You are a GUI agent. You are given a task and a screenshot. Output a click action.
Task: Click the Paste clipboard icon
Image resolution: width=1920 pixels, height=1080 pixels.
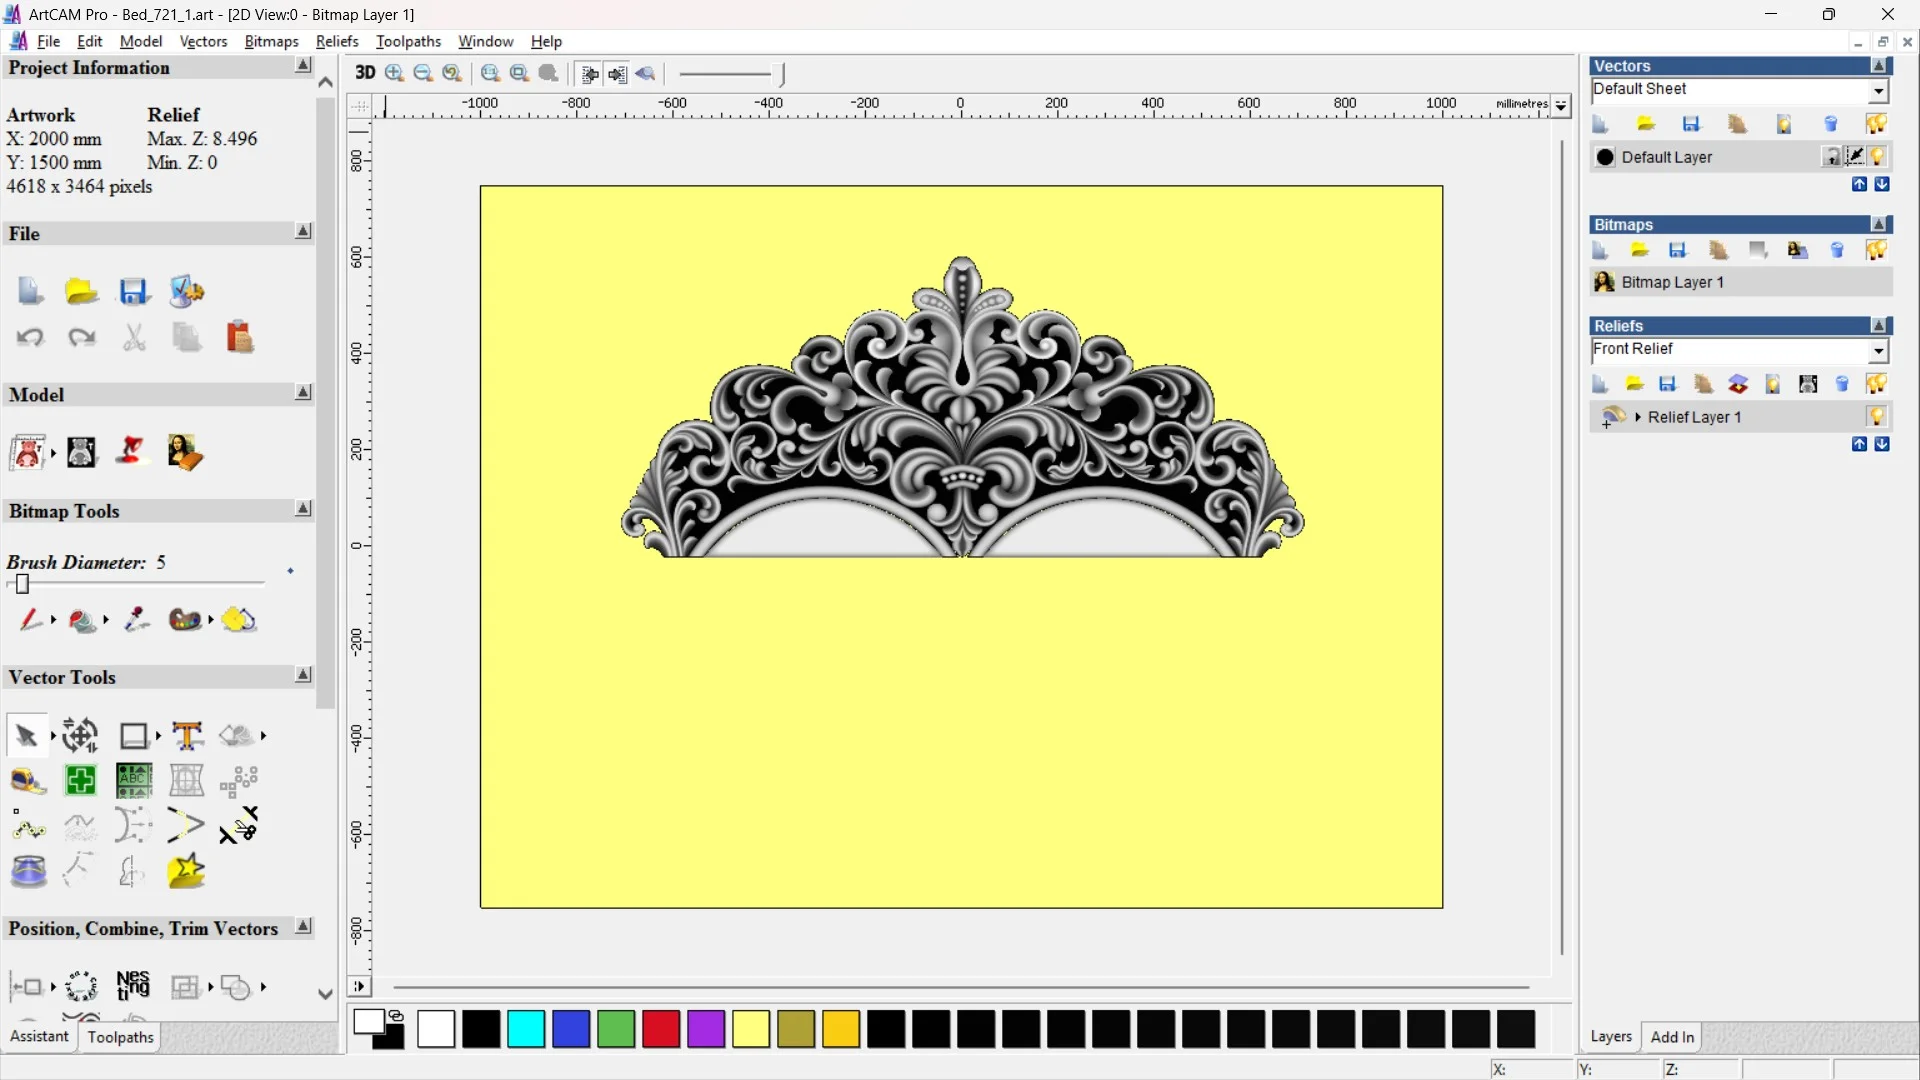coord(239,338)
